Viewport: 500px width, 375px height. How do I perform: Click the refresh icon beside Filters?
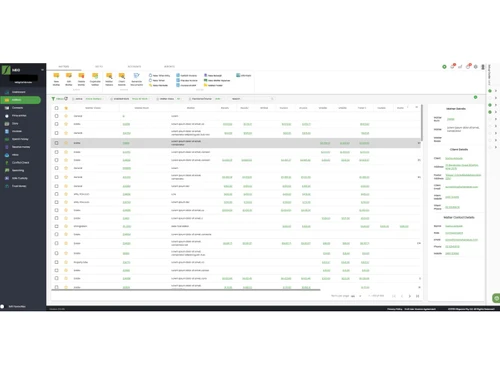point(66,99)
